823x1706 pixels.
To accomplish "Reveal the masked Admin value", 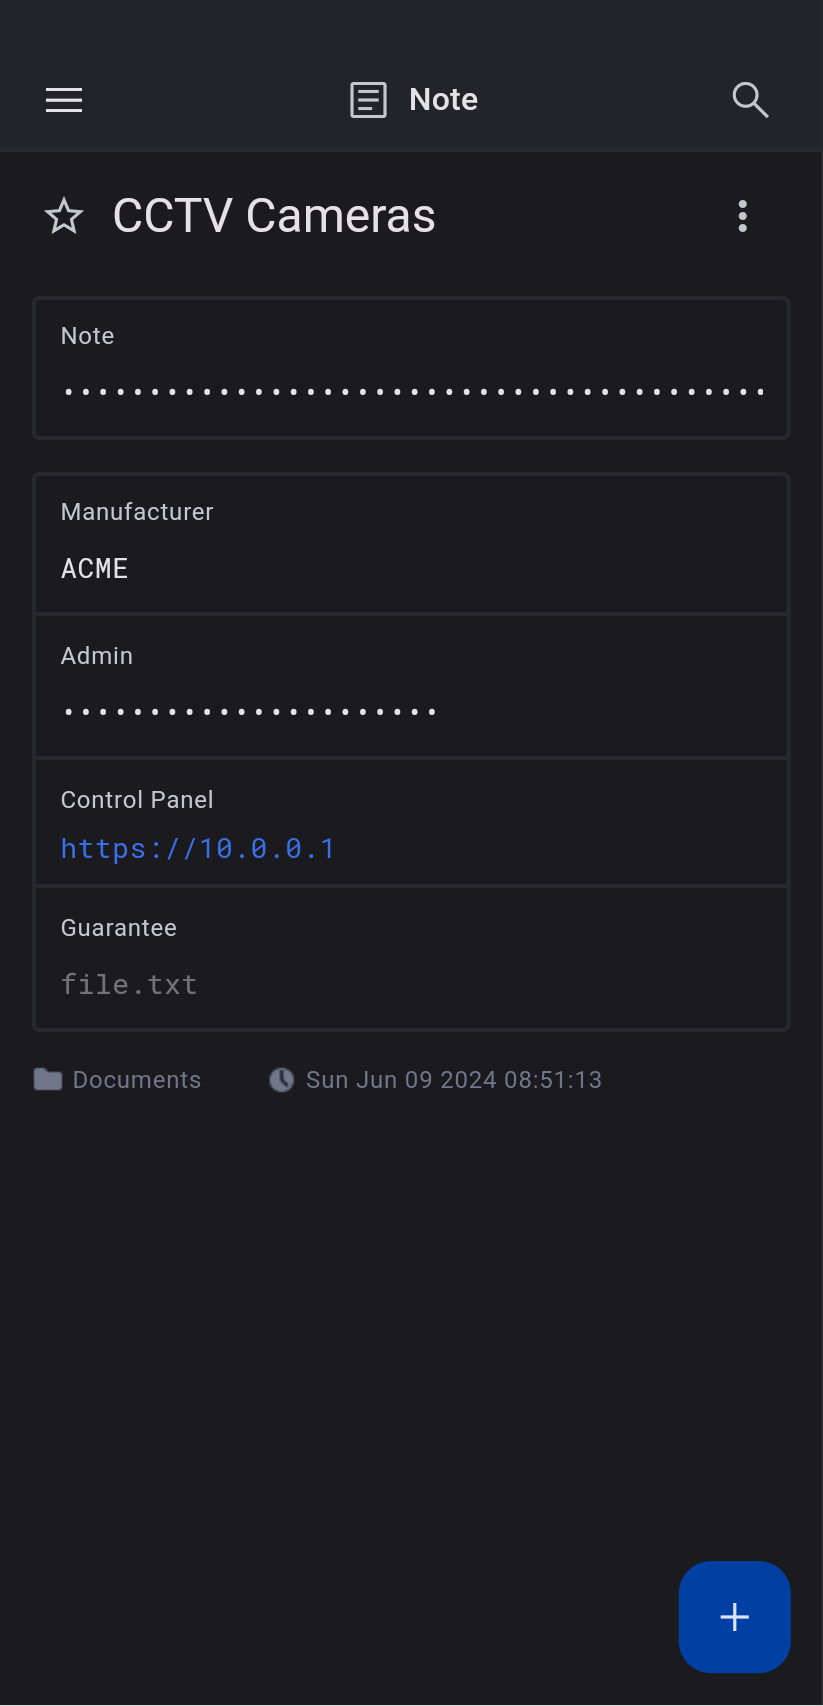I will tap(250, 712).
